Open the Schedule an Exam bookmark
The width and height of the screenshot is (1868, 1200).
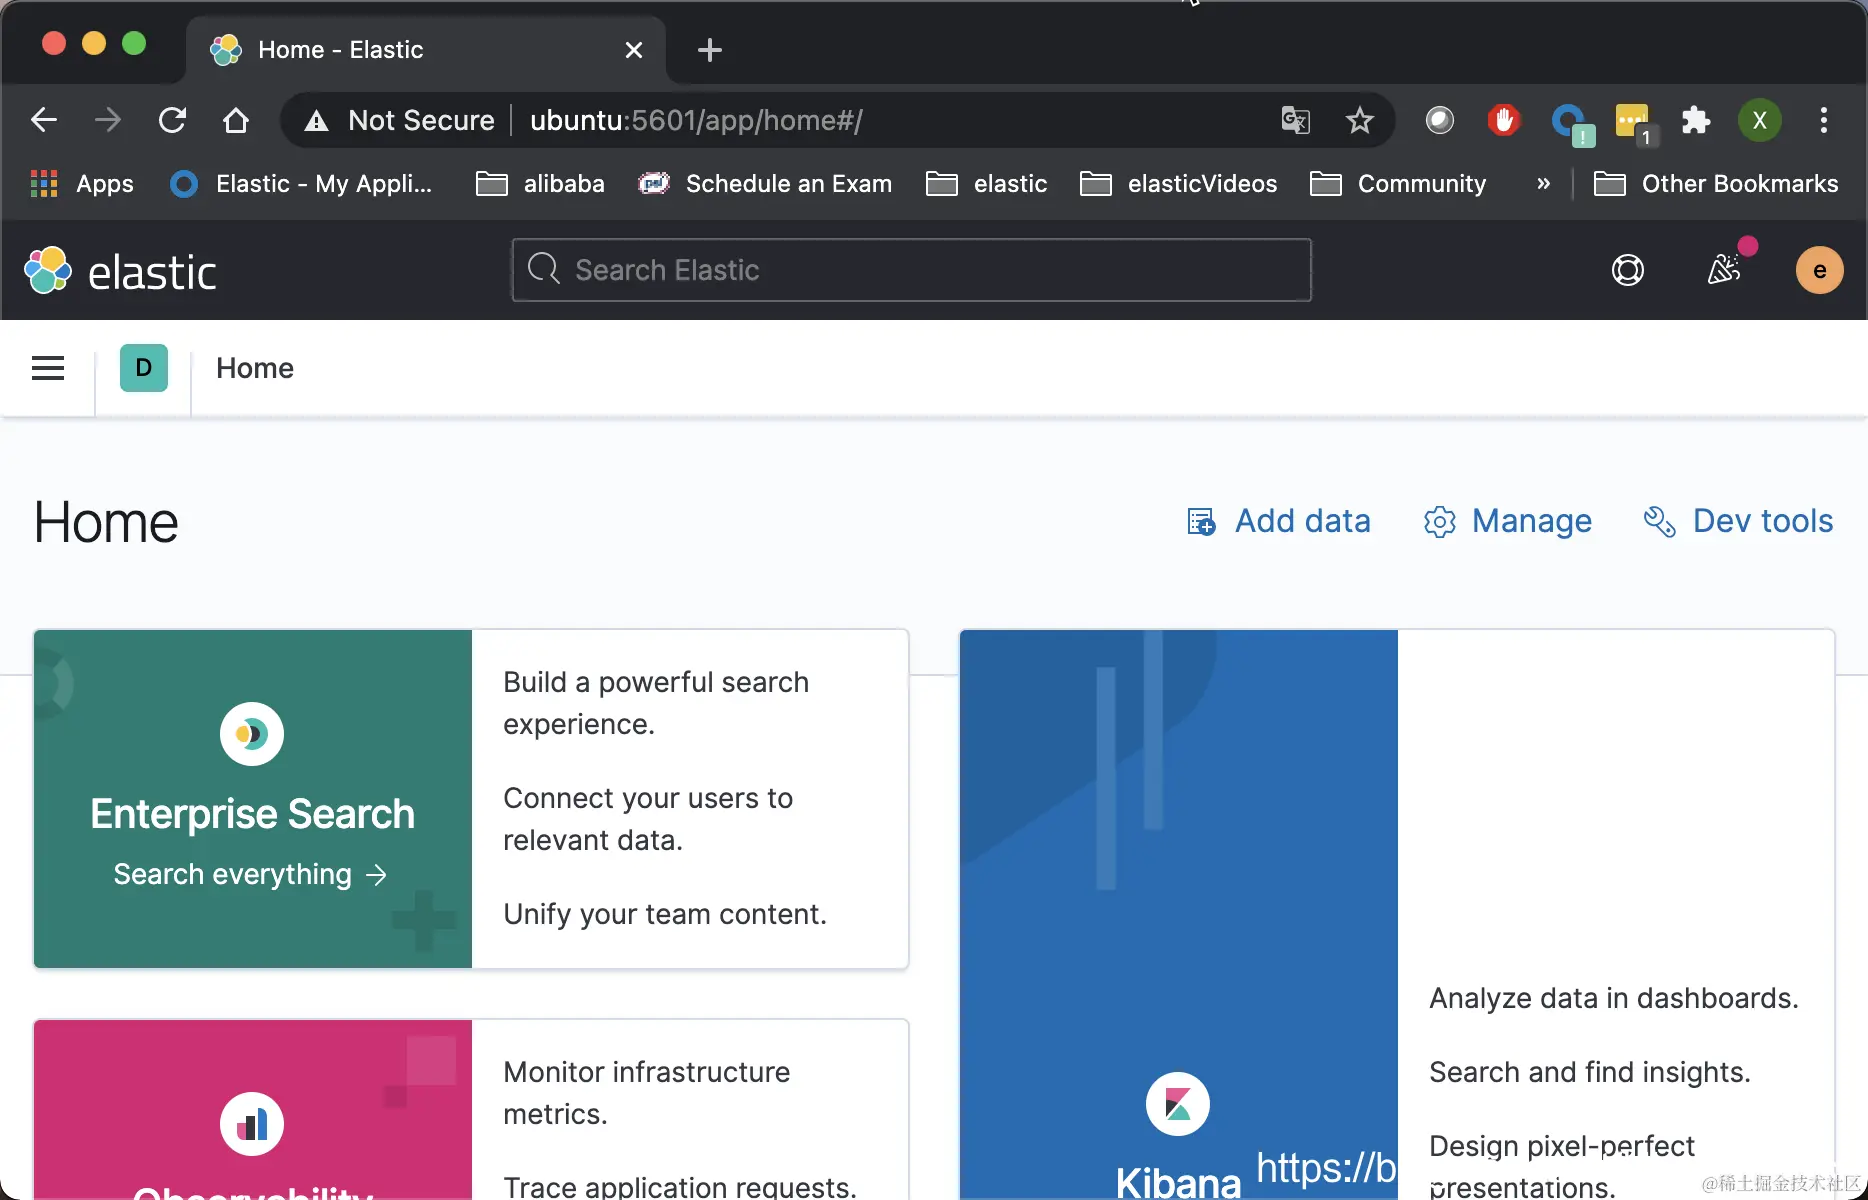click(x=766, y=184)
